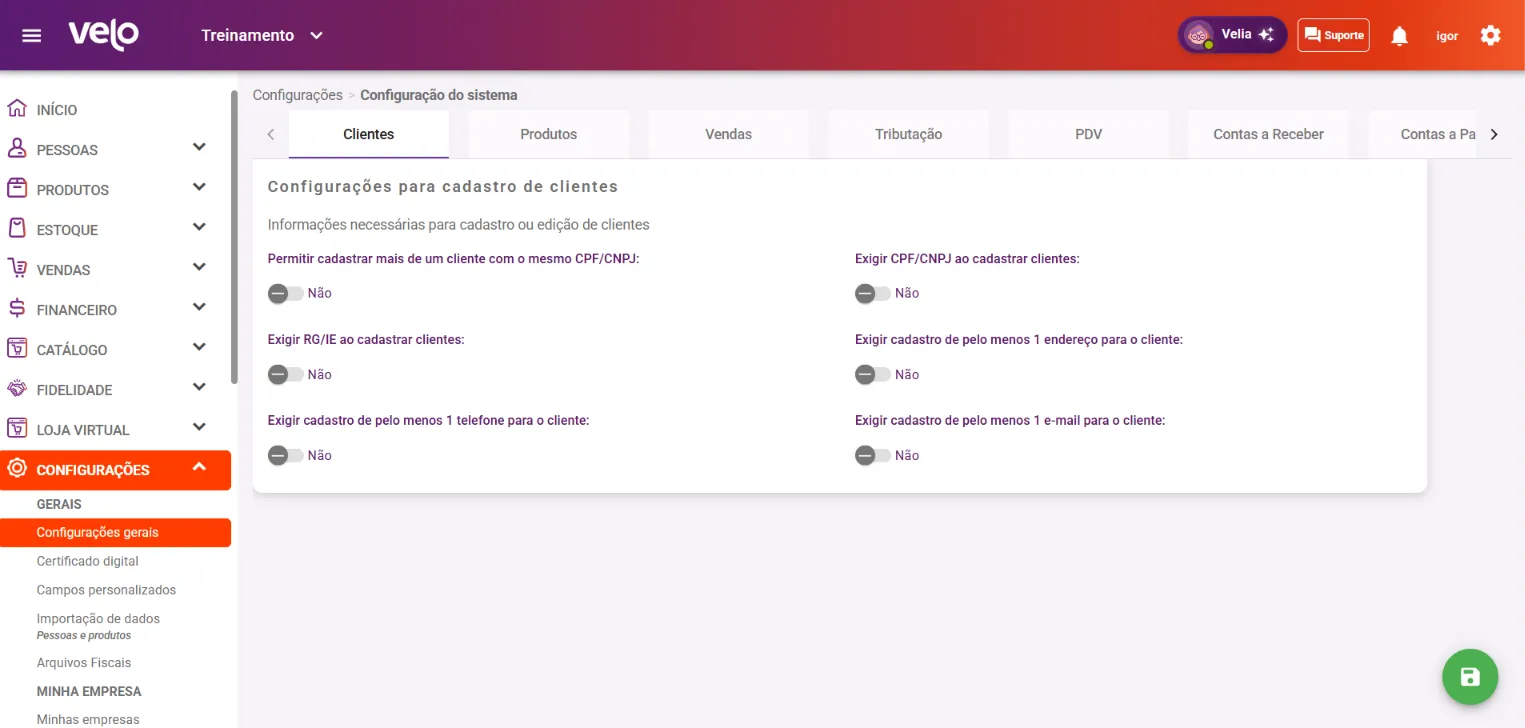Click the Configurações gear icon in sidebar

point(16,468)
